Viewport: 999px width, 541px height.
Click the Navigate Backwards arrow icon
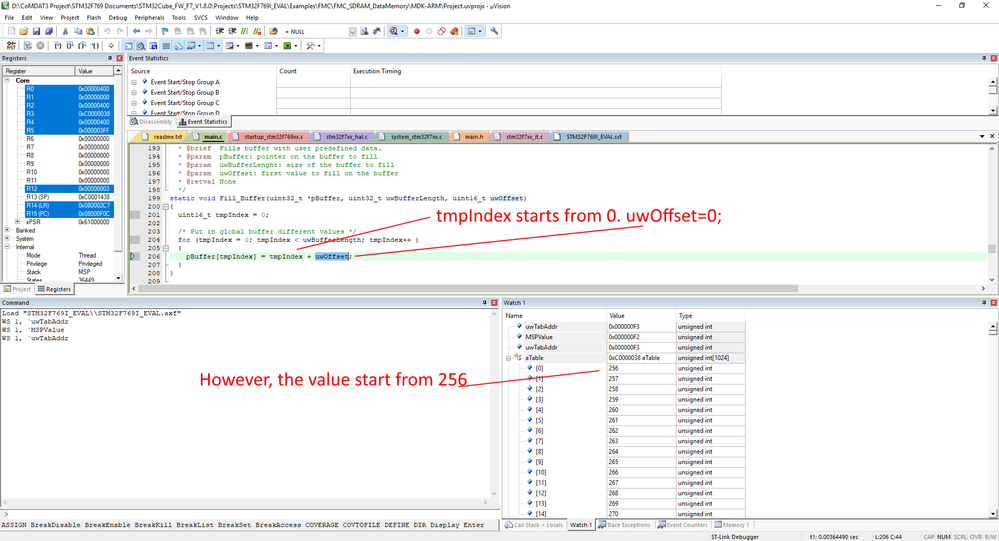point(136,31)
